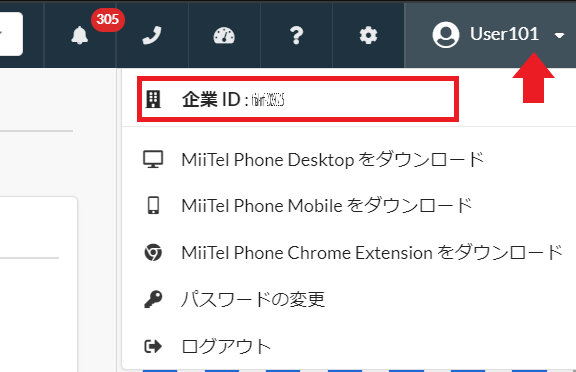Screen dimensions: 576x372
Task: Select パスワードの変更 menu item
Action: point(253,299)
